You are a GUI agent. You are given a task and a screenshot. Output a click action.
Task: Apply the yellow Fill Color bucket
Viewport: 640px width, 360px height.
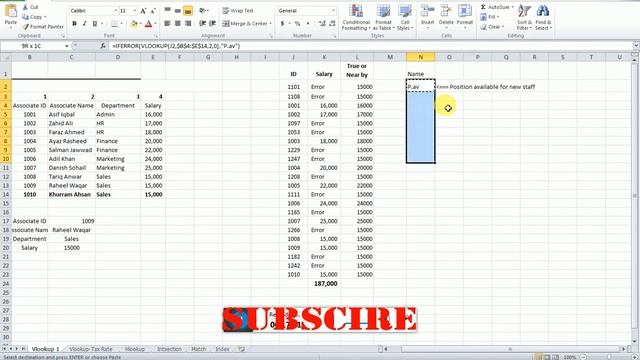[x=133, y=24]
